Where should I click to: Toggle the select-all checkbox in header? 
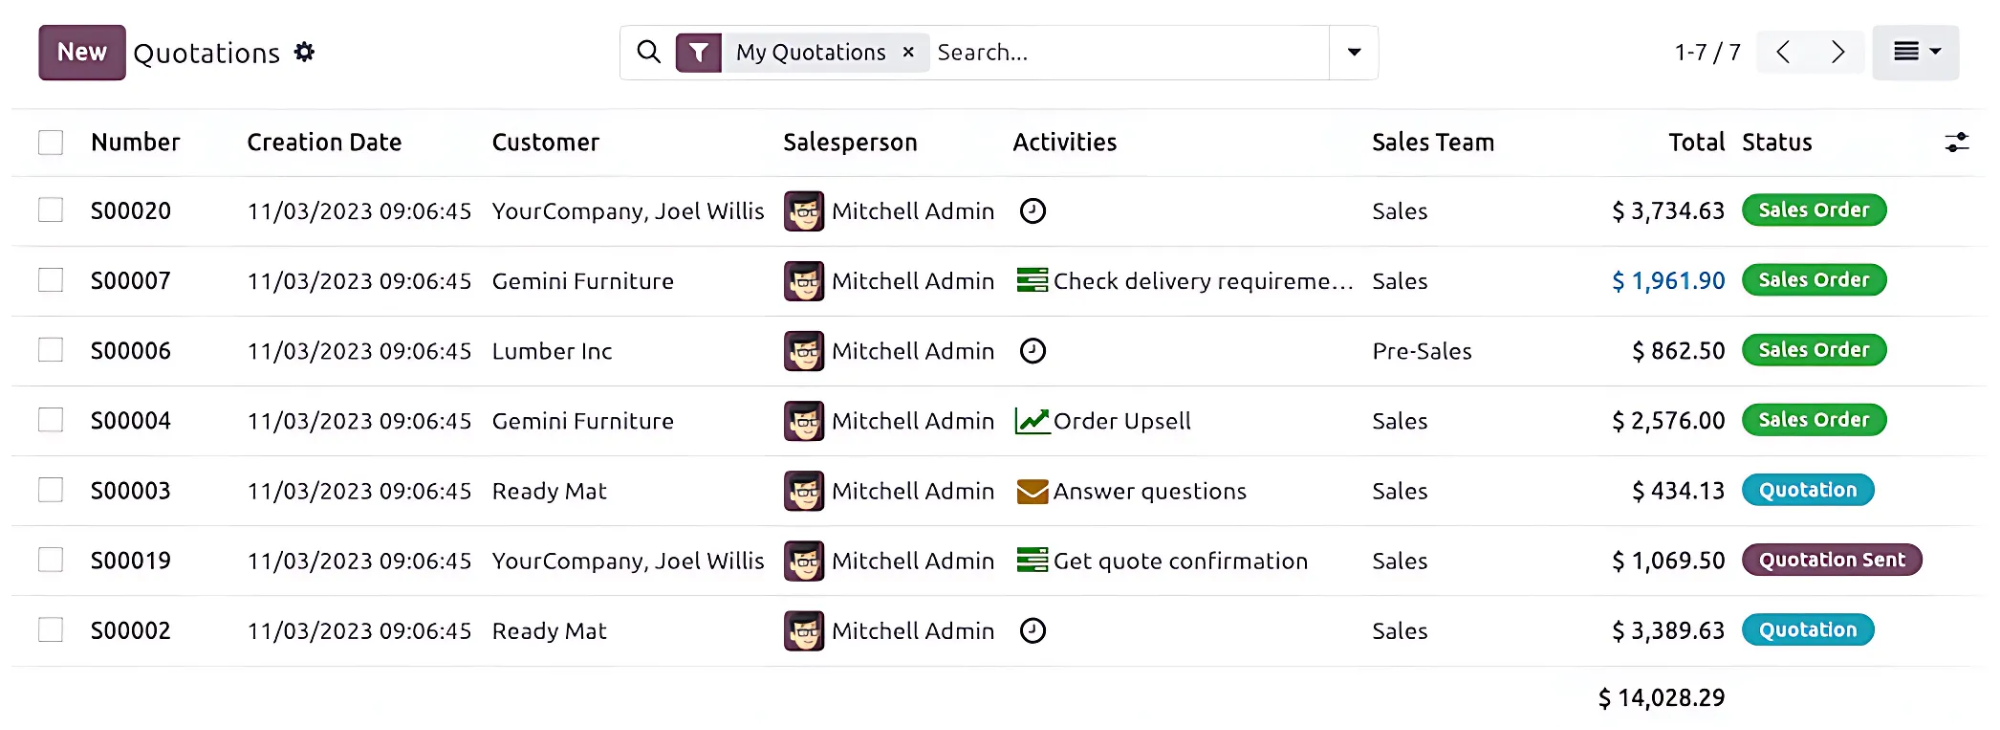click(51, 143)
